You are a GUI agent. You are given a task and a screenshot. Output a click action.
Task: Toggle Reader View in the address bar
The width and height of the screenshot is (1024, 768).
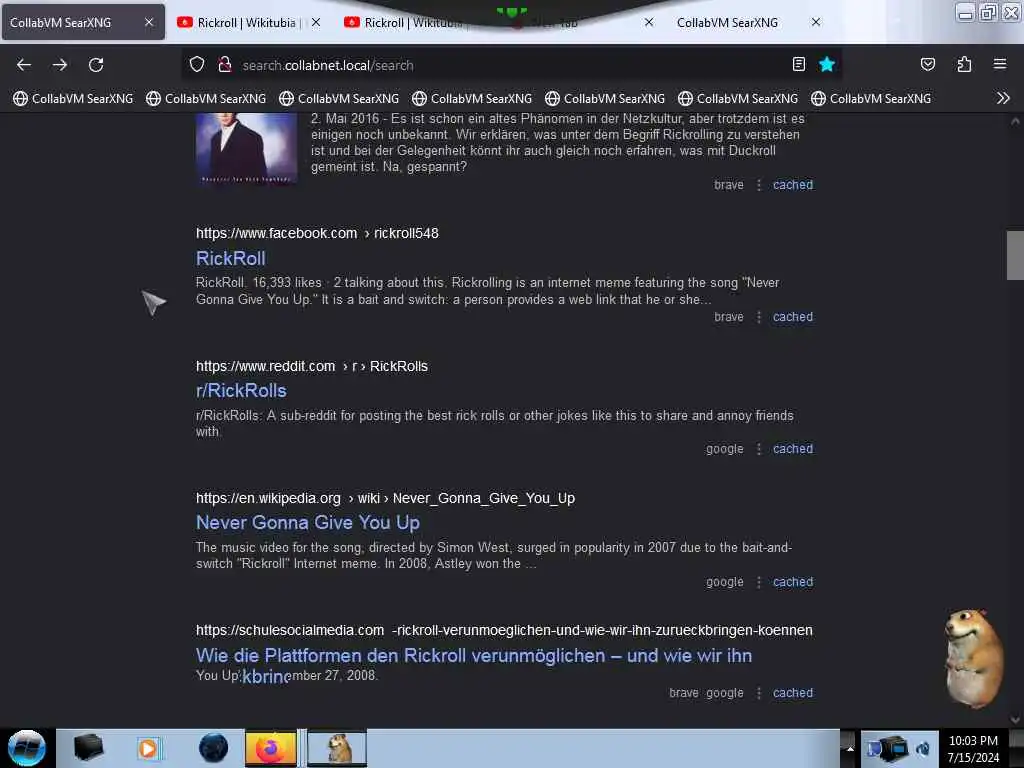point(799,64)
